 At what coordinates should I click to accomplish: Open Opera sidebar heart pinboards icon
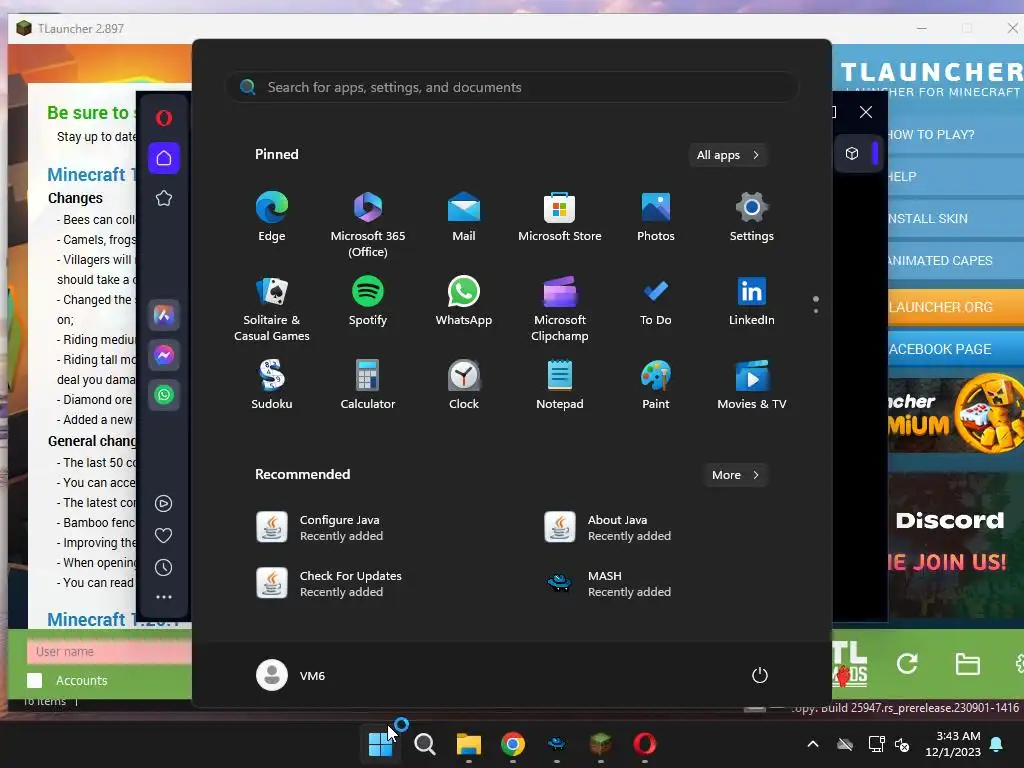tap(164, 536)
